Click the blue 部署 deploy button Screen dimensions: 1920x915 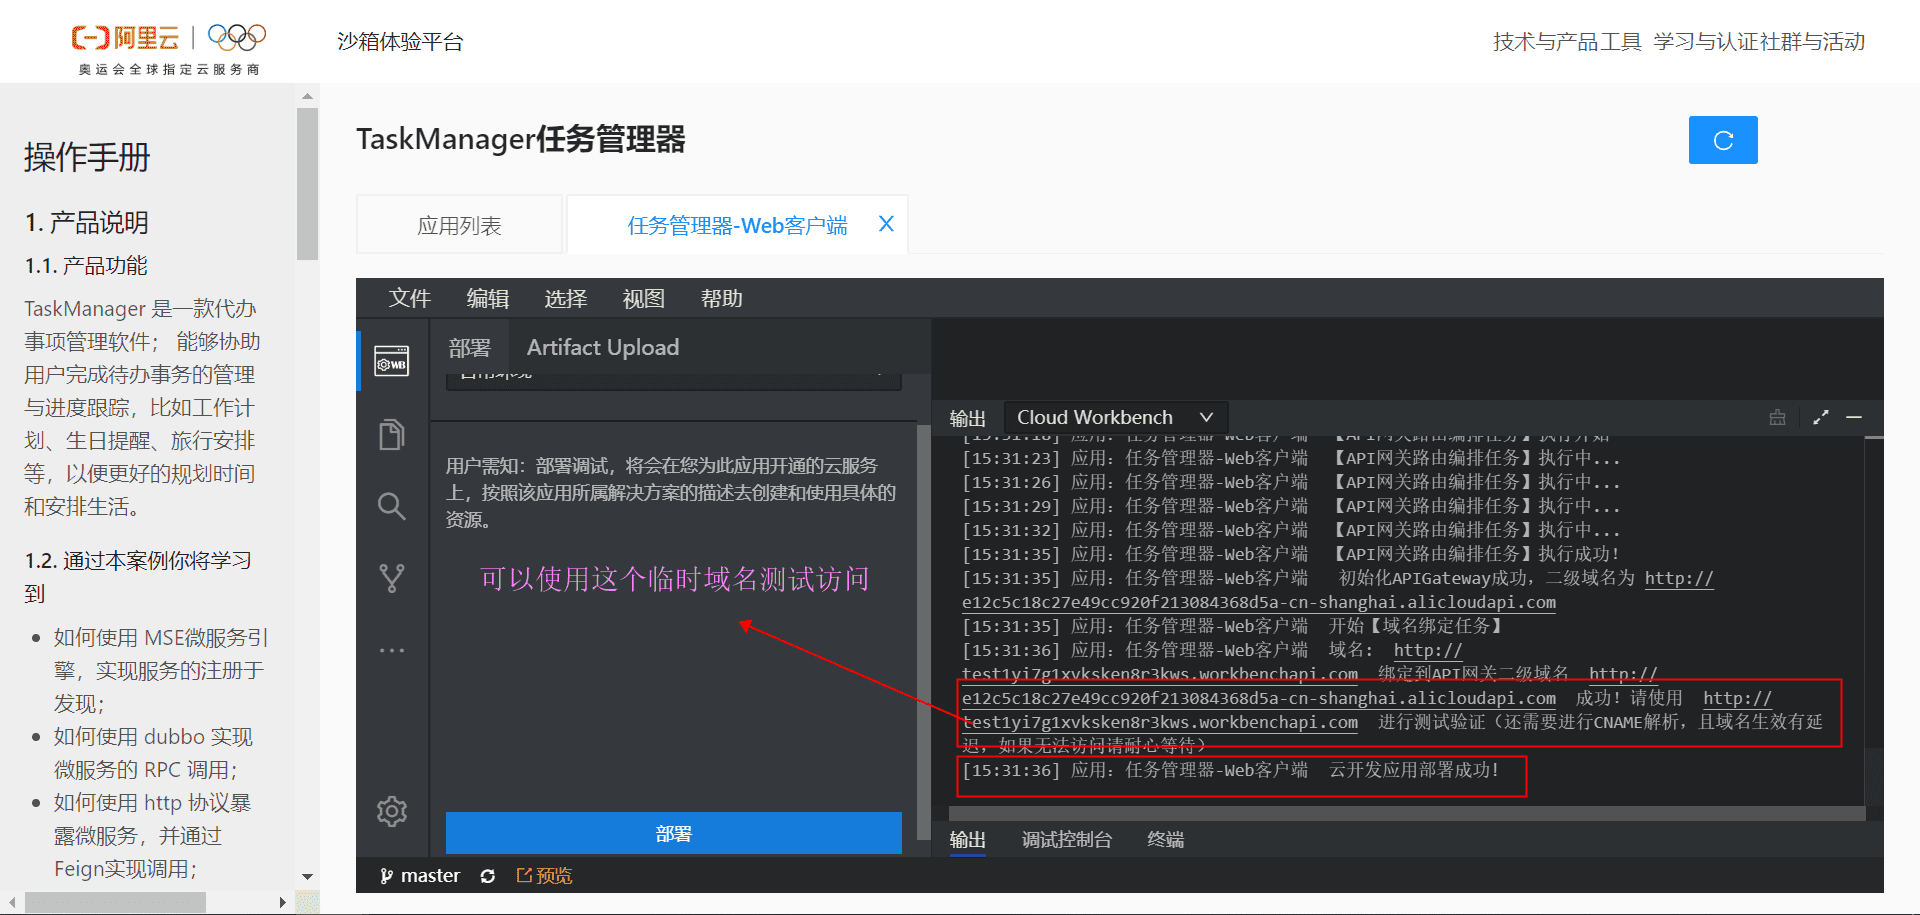pyautogui.click(x=673, y=832)
